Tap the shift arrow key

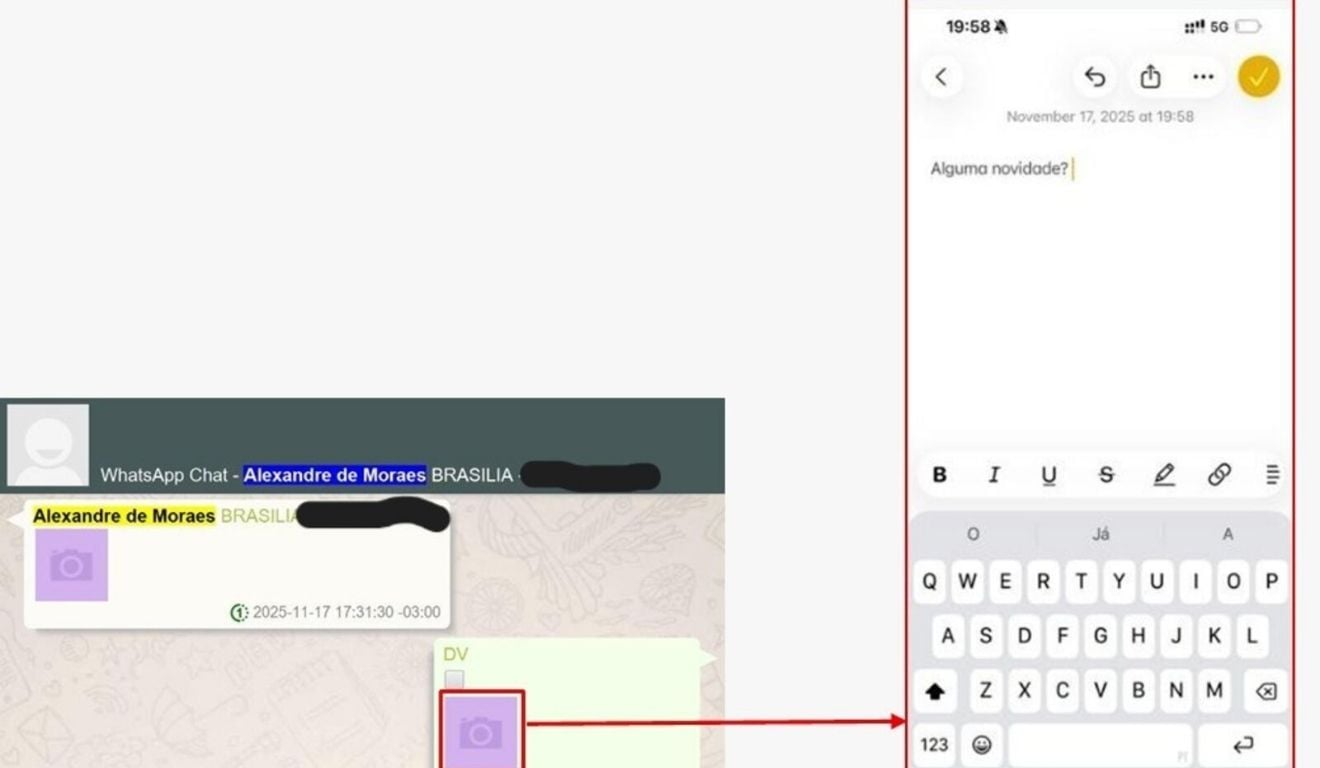[x=935, y=691]
